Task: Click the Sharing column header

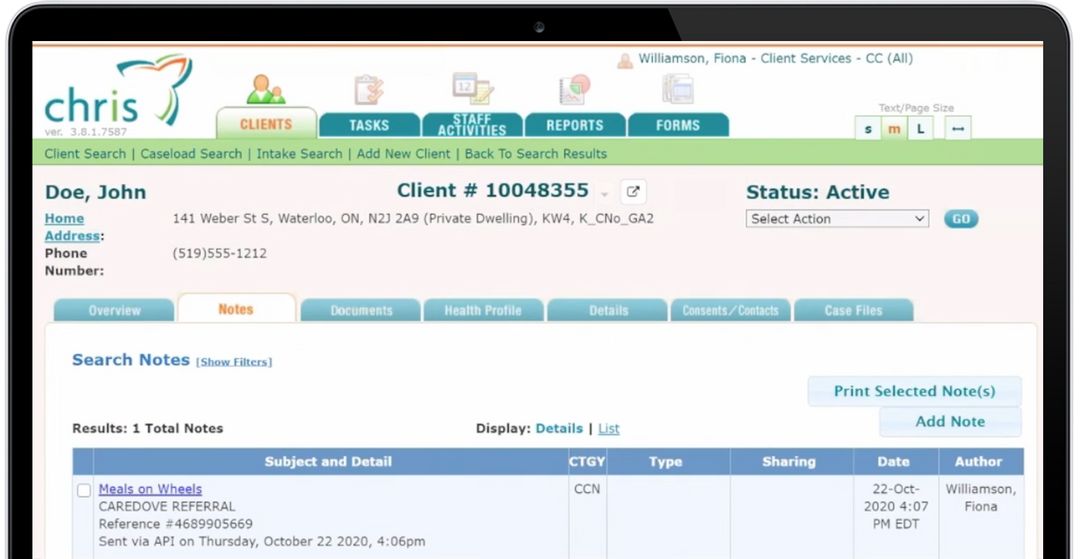Action: (x=789, y=462)
